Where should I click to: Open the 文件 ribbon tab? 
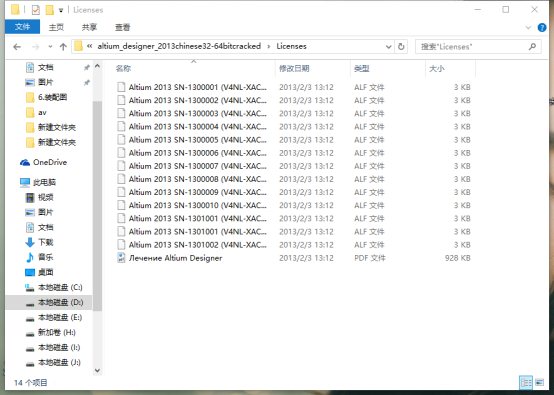22,27
